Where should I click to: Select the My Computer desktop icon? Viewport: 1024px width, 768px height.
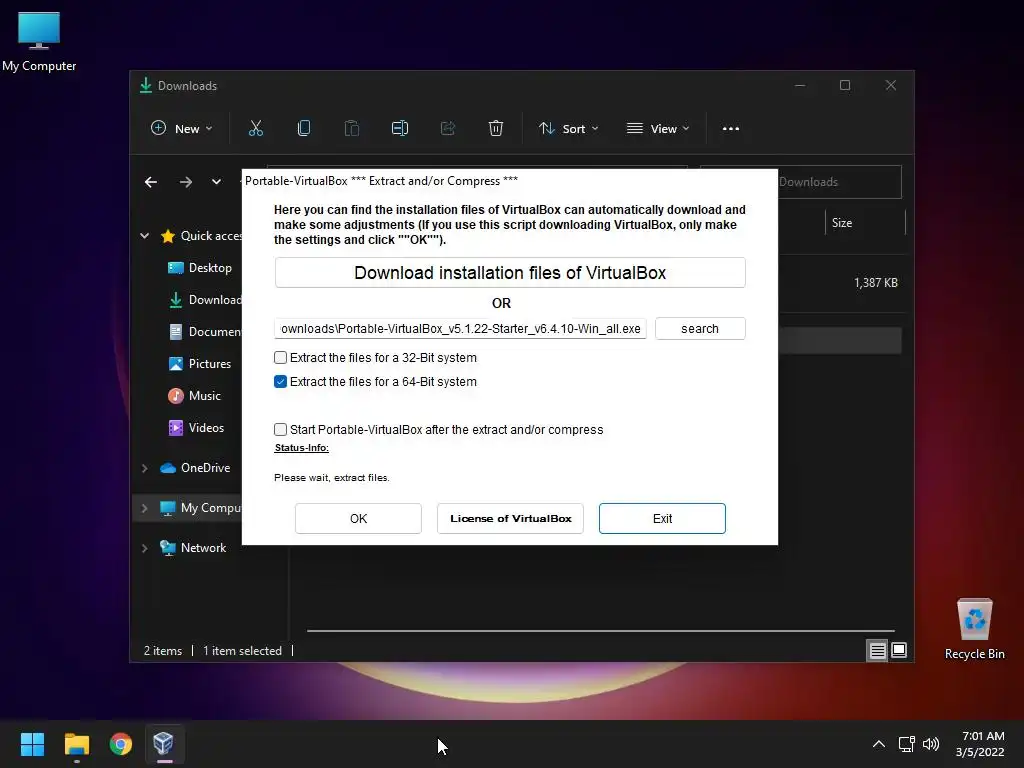click(x=39, y=42)
